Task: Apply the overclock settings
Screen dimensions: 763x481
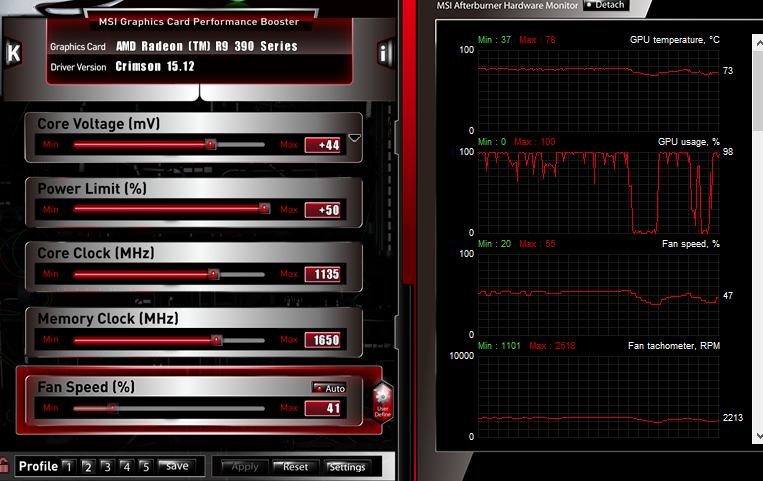Action: (244, 467)
